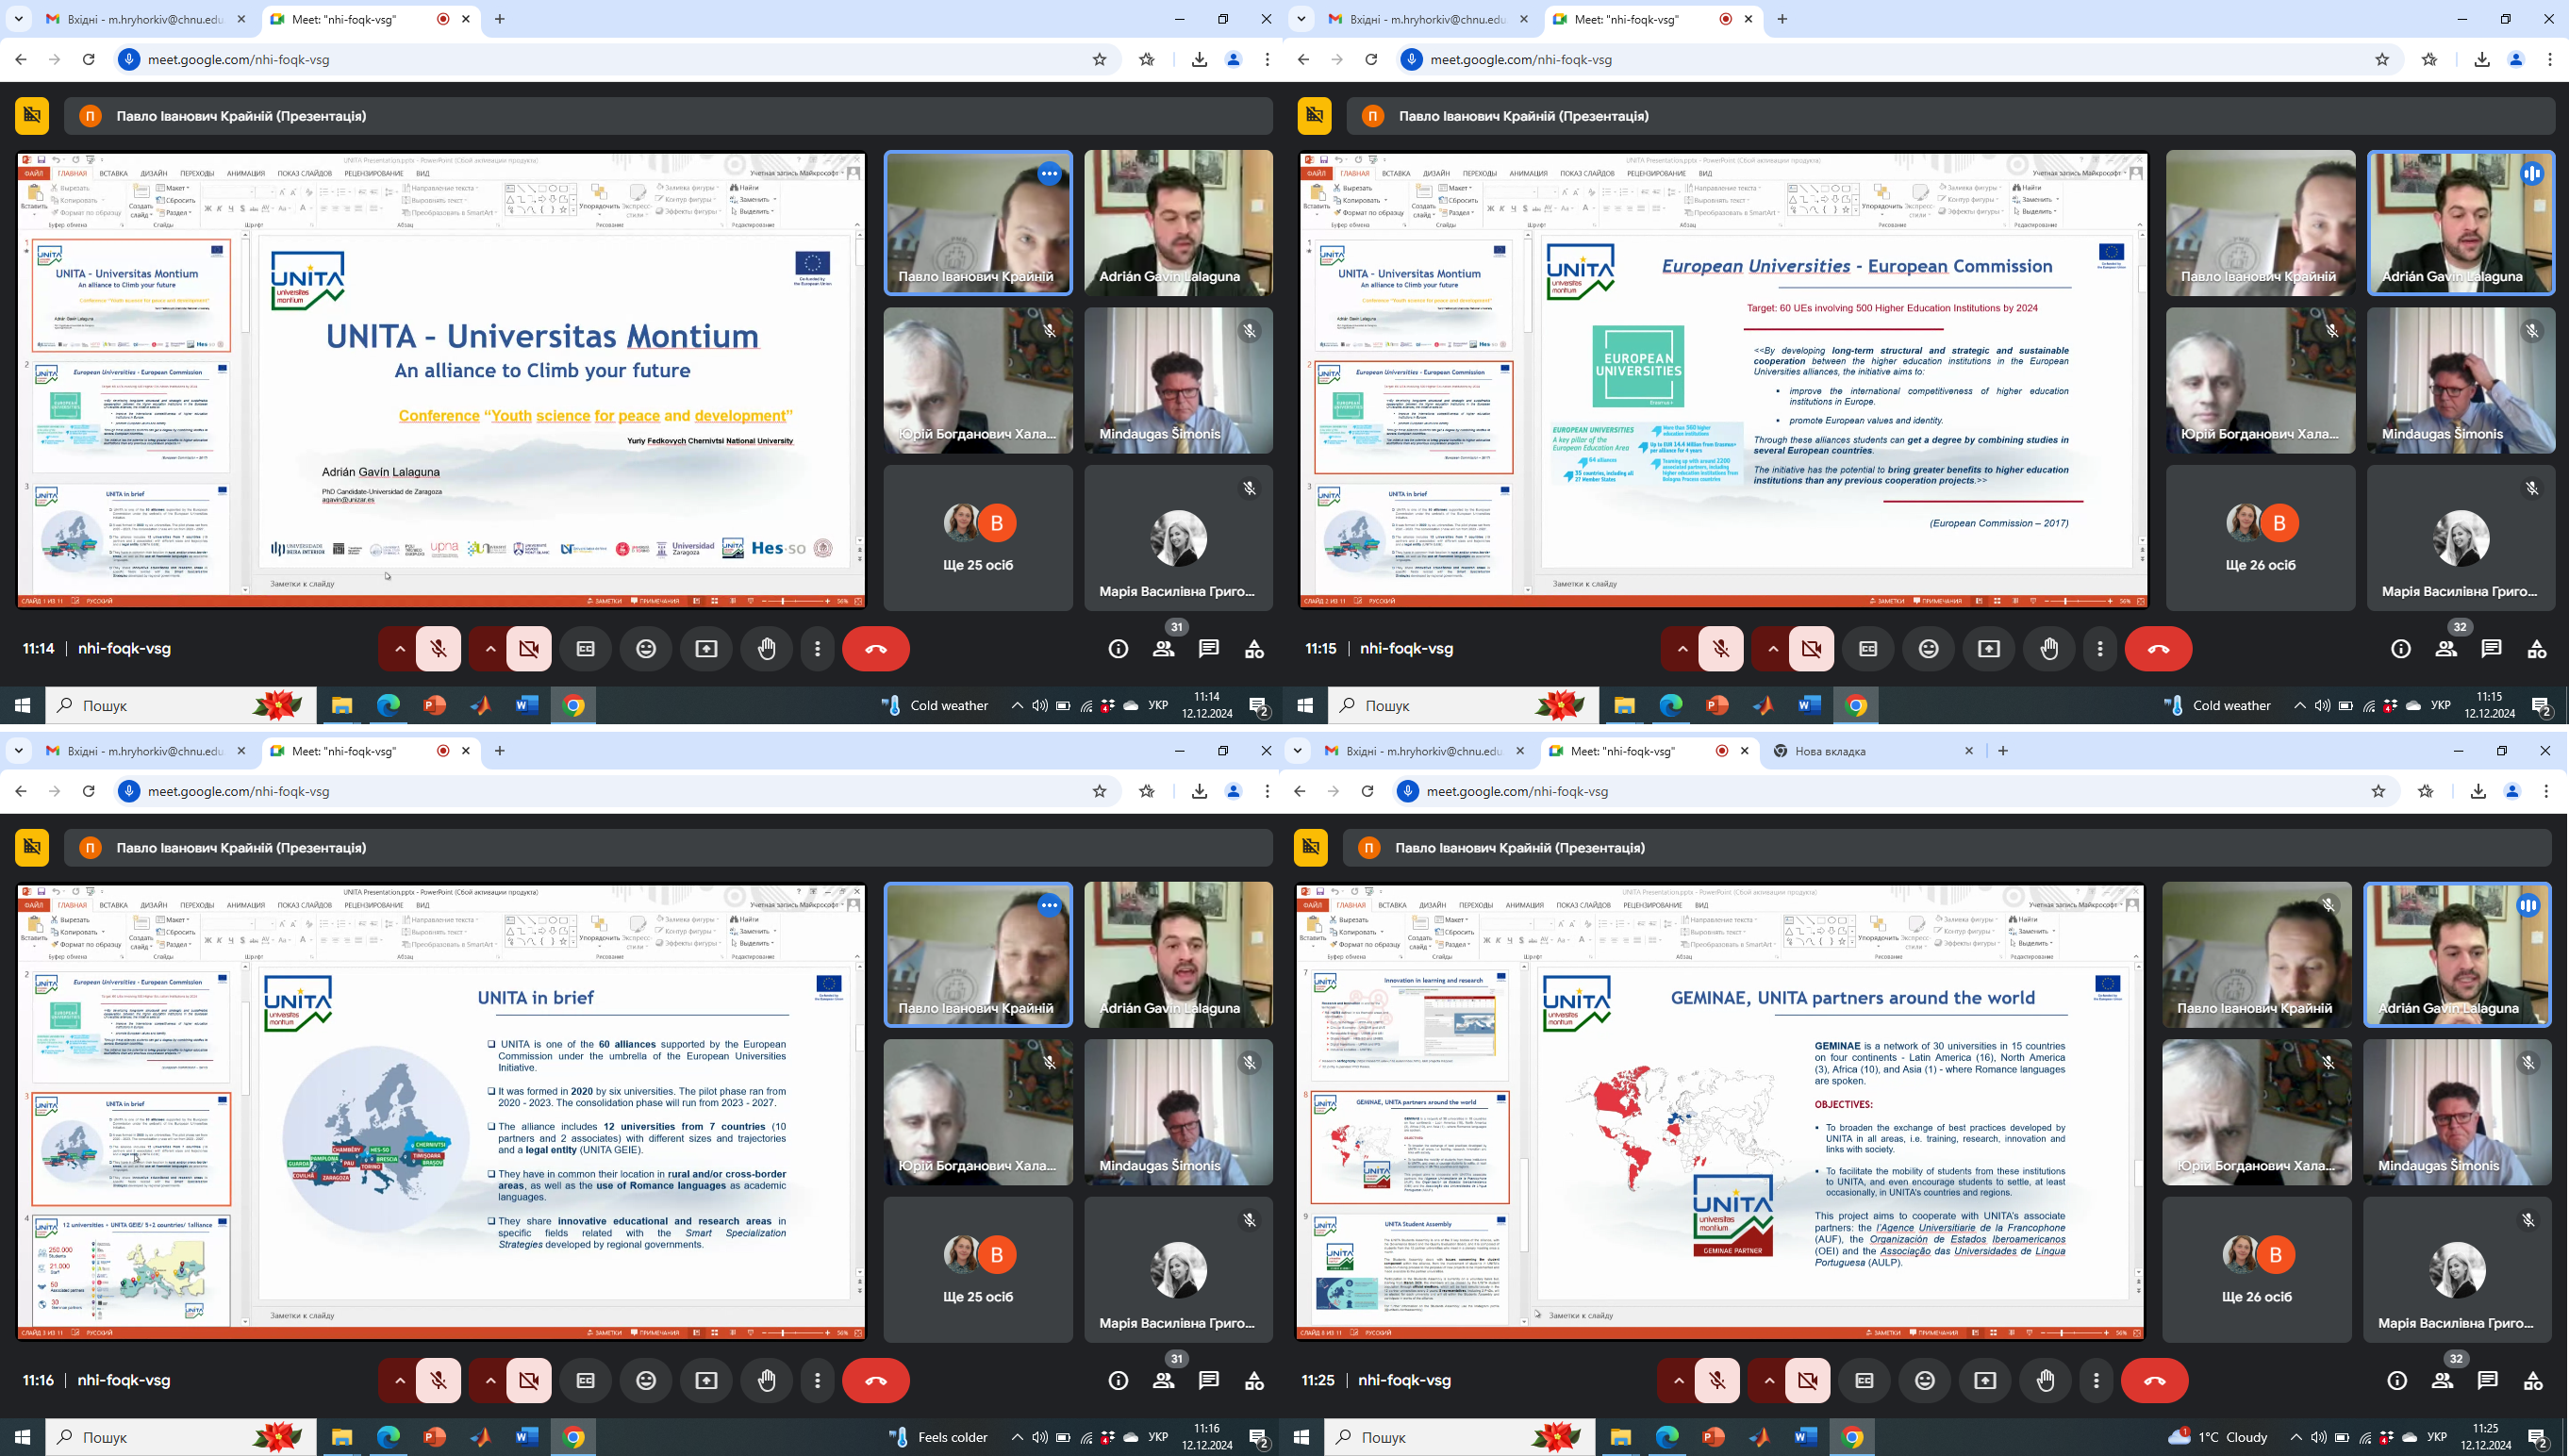Switch to Gmail Вхідні tab in 11:16 window
This screenshot has height=1456, width=2569.
point(145,751)
